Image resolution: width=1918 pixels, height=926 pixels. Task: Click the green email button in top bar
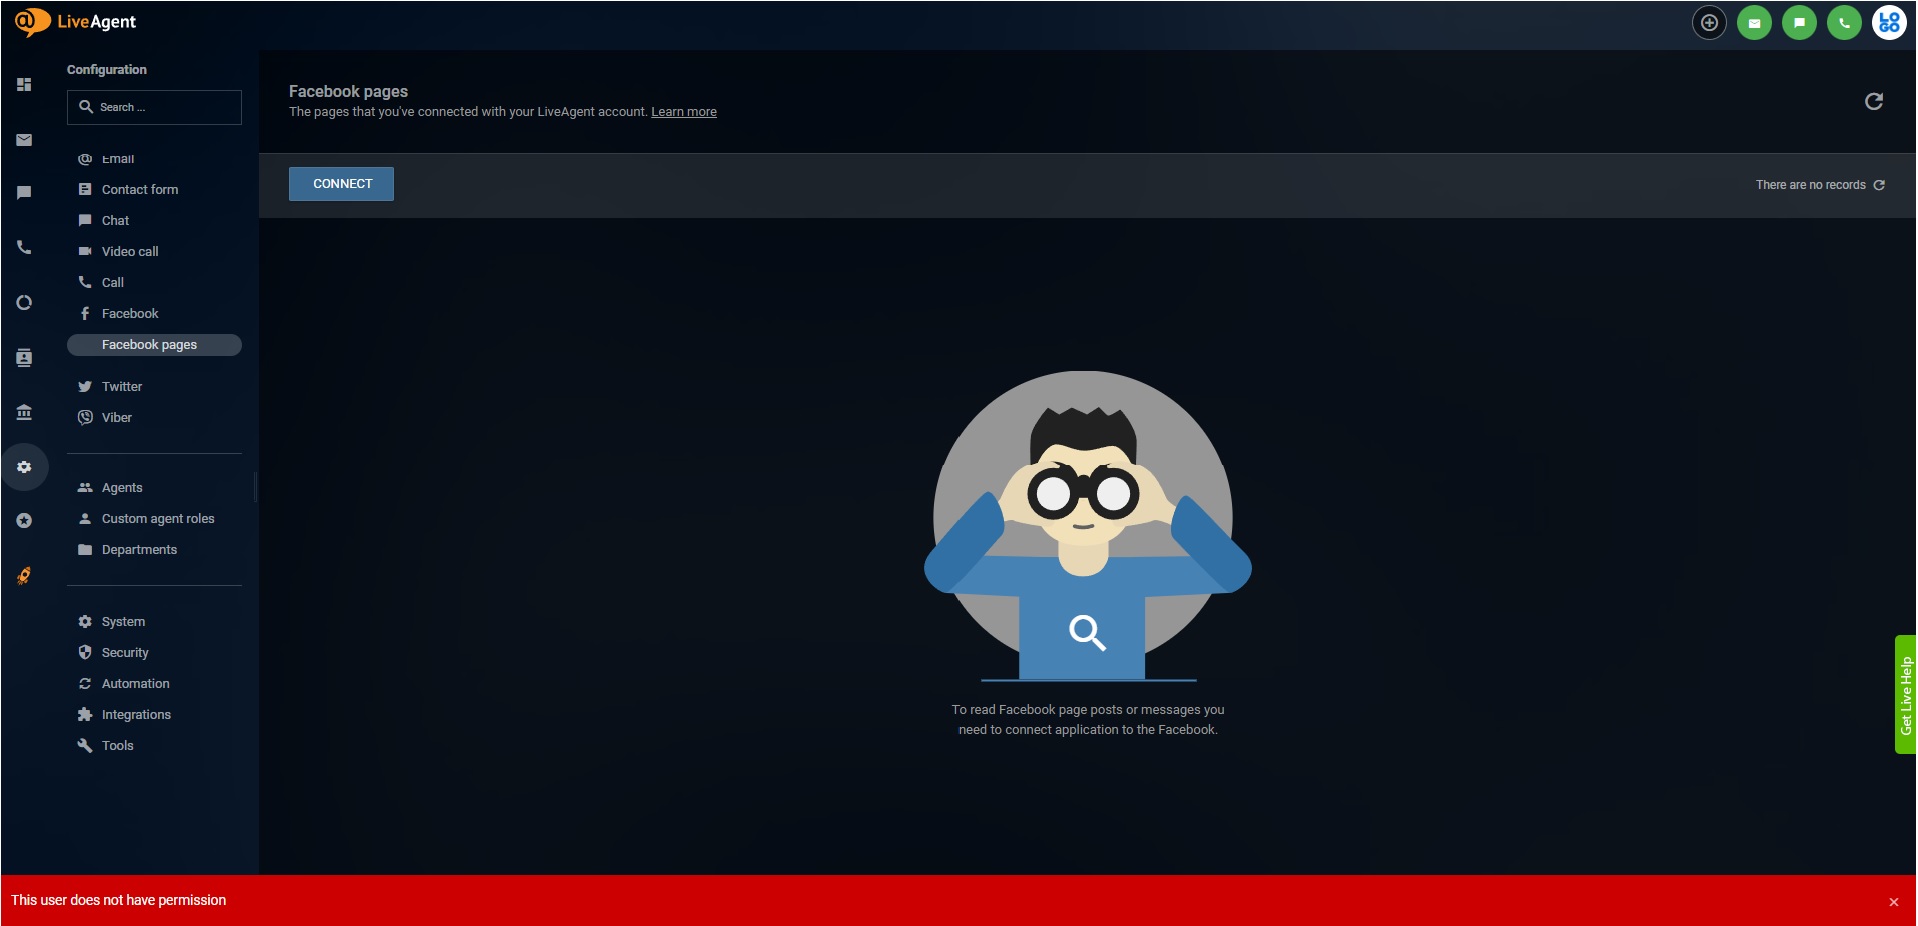(x=1754, y=23)
